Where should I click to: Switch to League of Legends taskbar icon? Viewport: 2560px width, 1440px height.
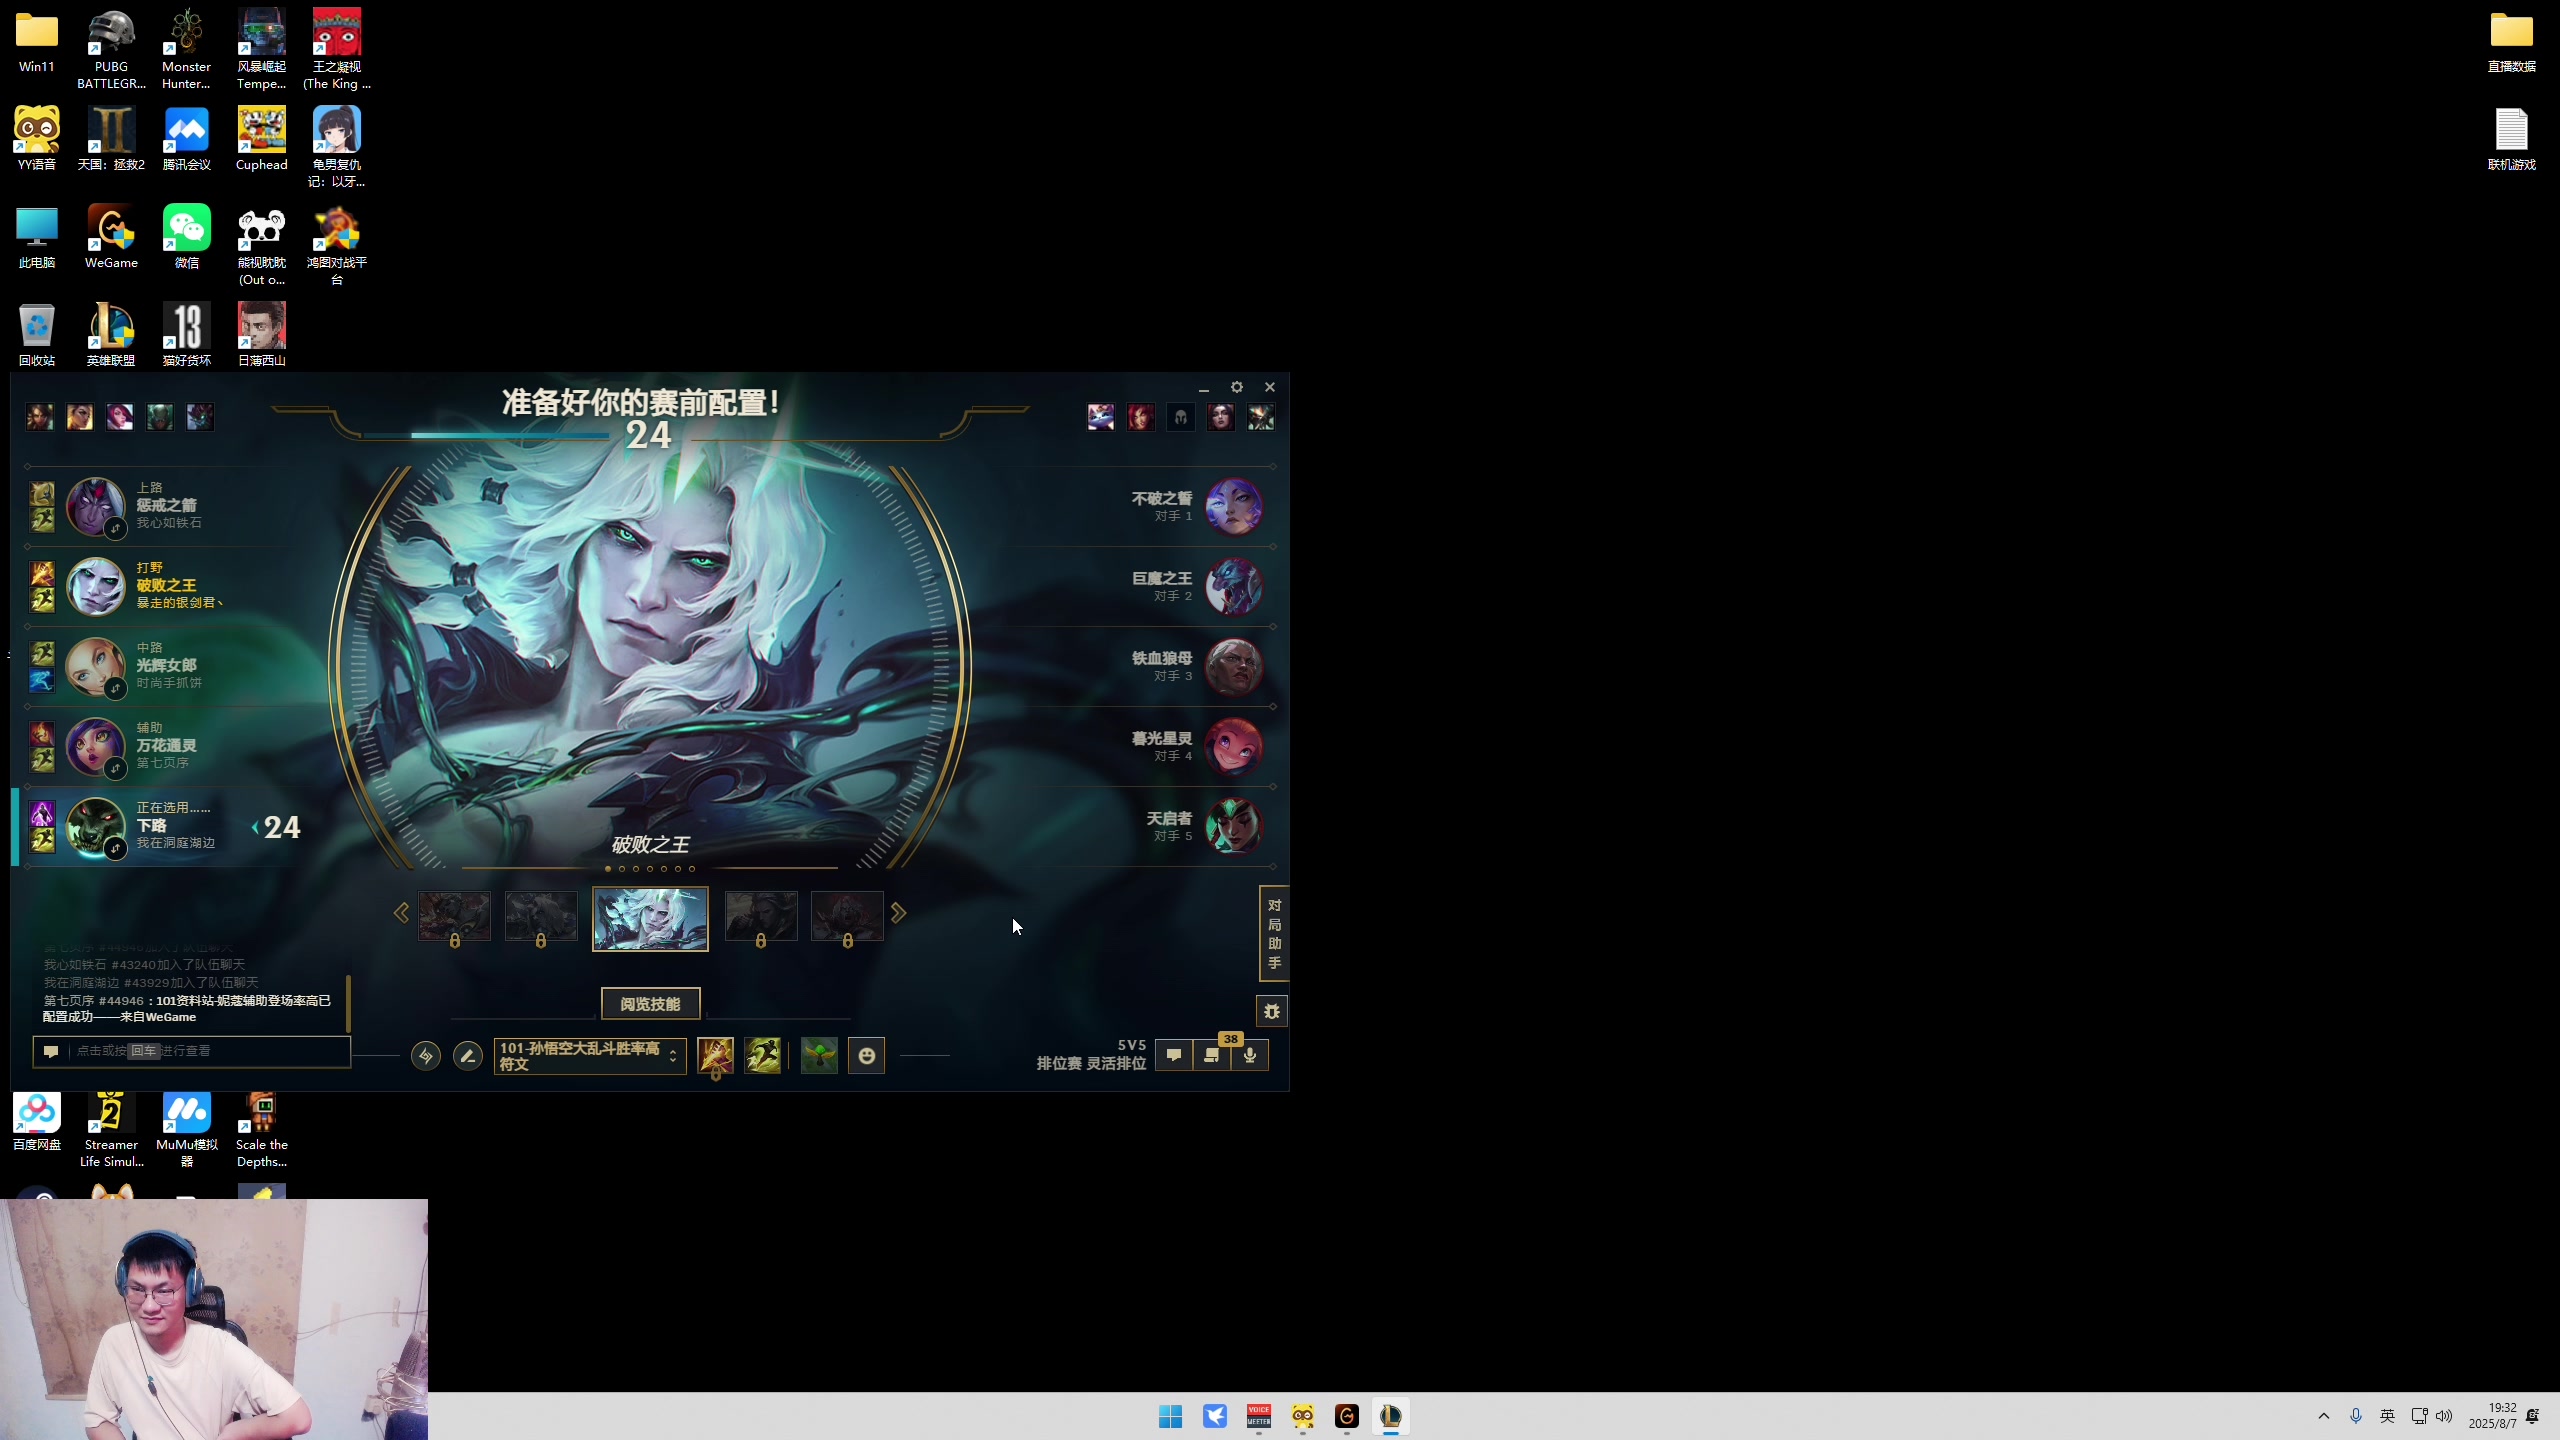coord(1391,1416)
